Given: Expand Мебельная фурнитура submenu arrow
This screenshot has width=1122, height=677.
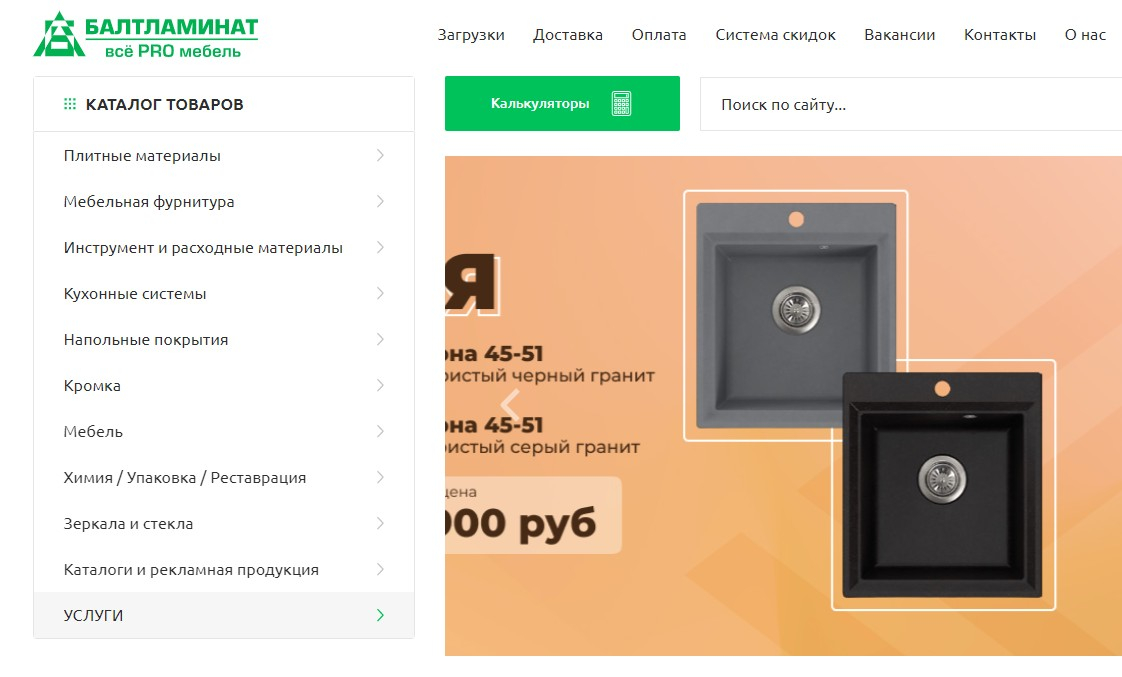Looking at the screenshot, I should point(380,201).
